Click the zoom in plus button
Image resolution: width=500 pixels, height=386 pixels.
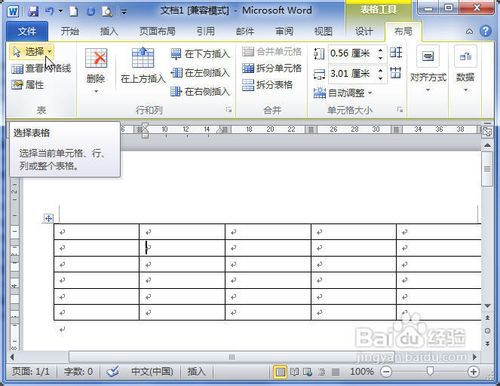(x=473, y=371)
